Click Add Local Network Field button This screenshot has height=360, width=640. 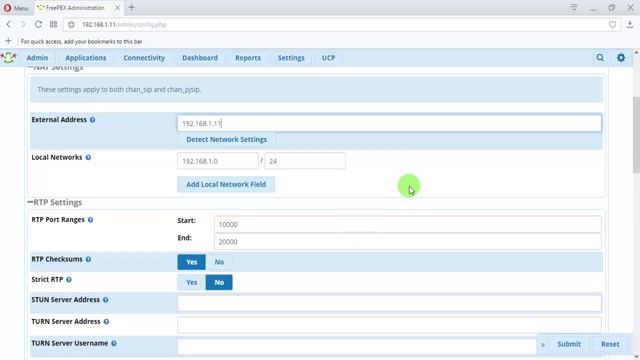[x=226, y=184]
